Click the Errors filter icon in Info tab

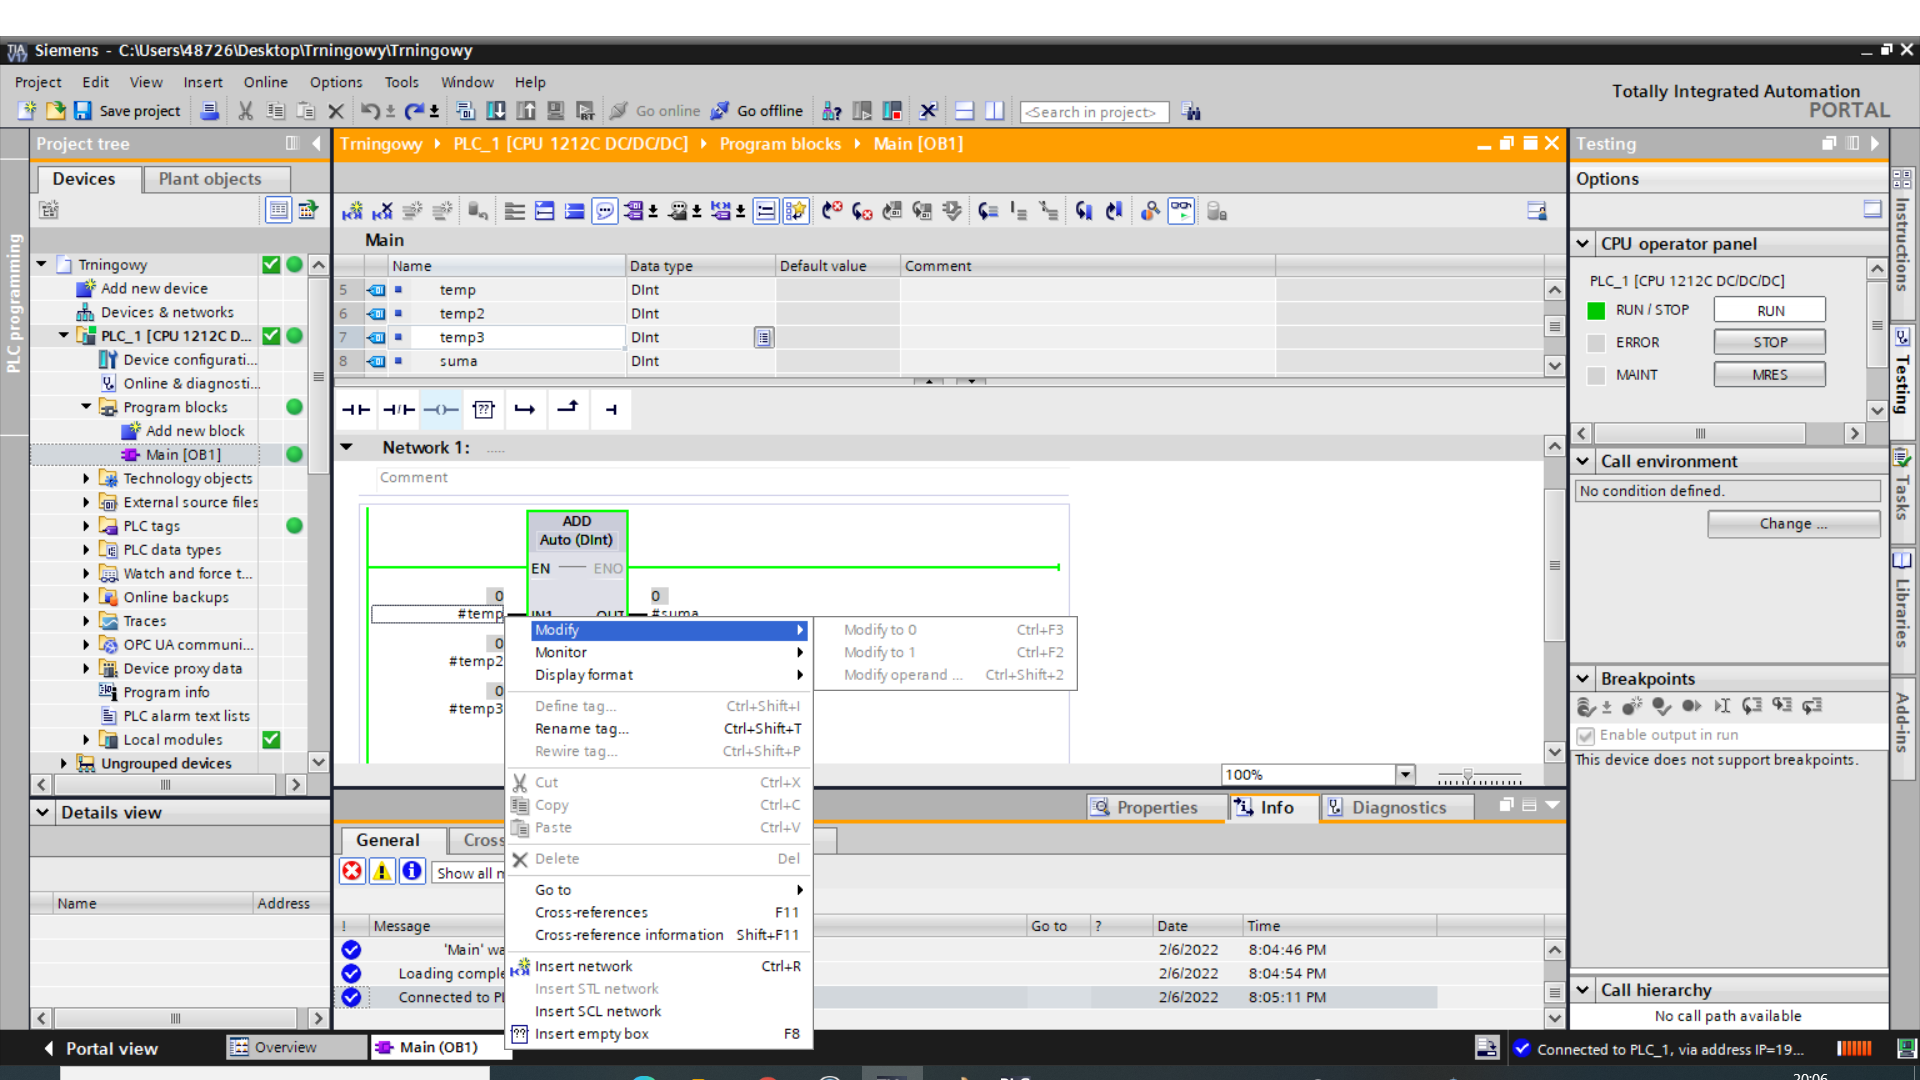(x=352, y=871)
